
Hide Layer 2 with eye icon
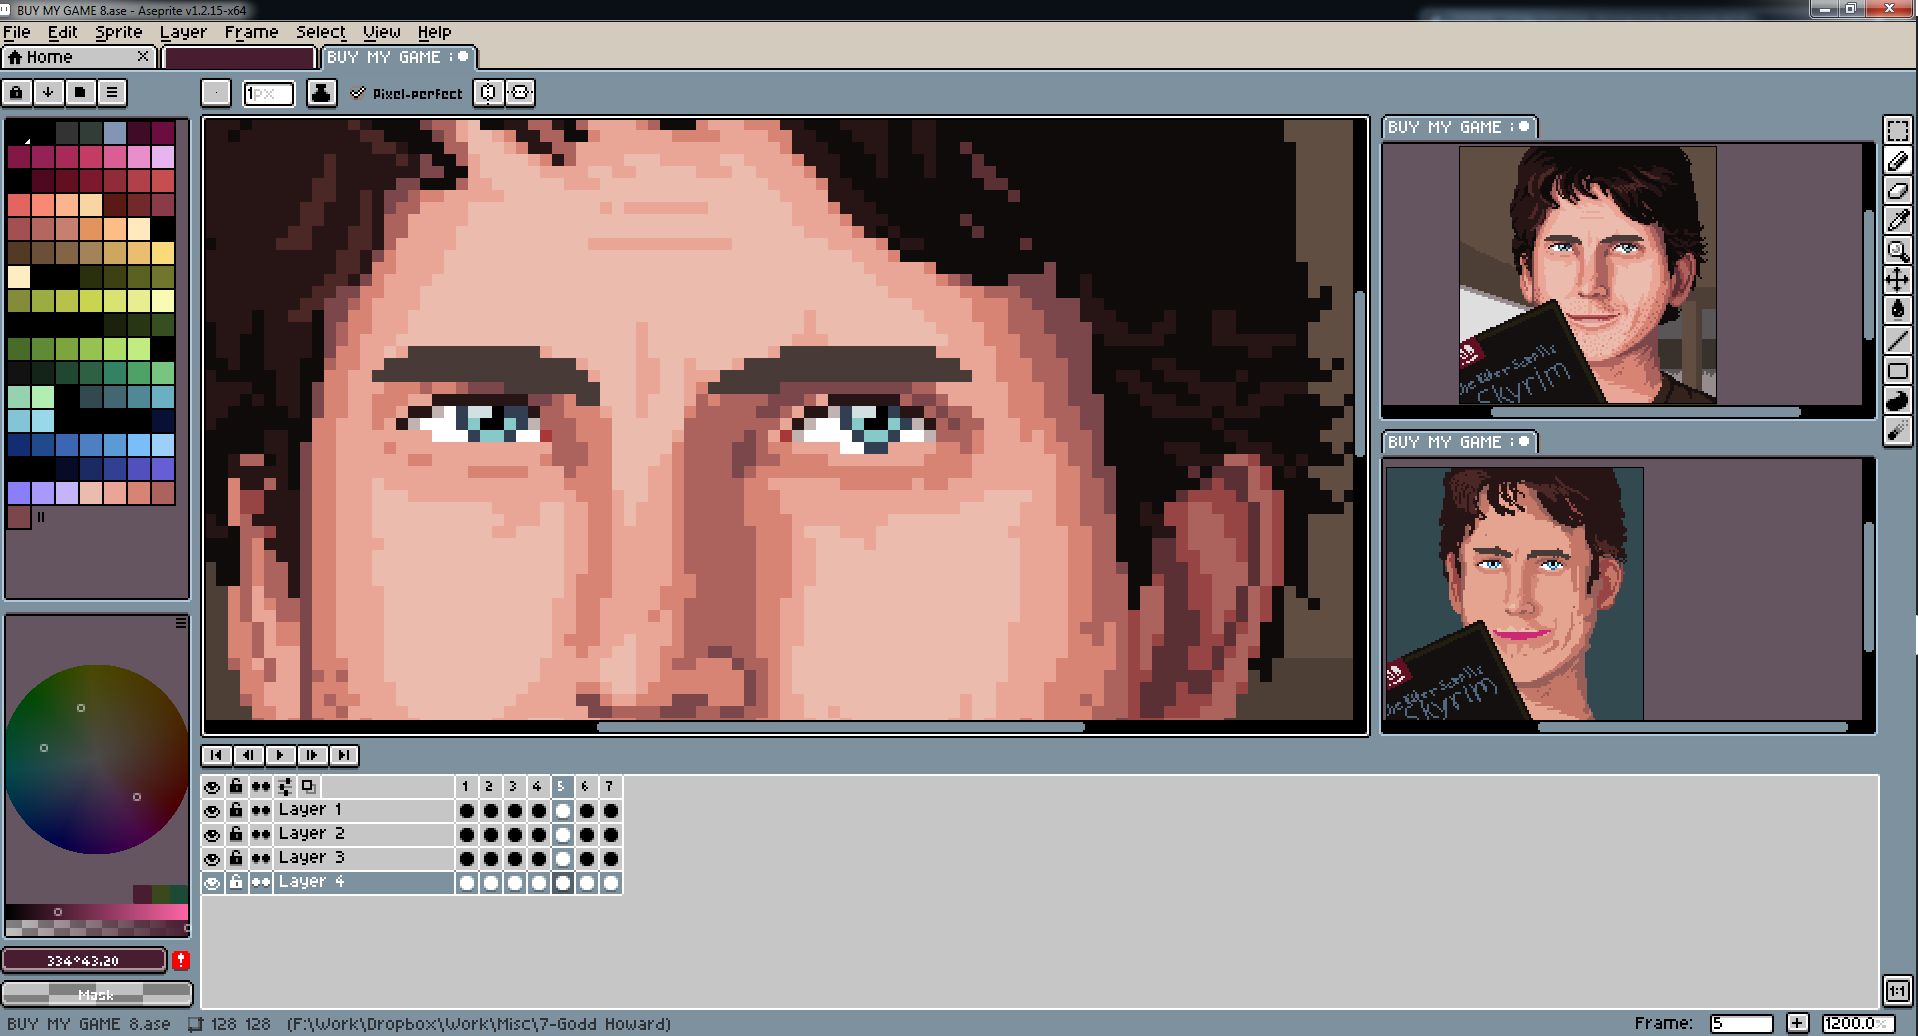click(x=212, y=834)
